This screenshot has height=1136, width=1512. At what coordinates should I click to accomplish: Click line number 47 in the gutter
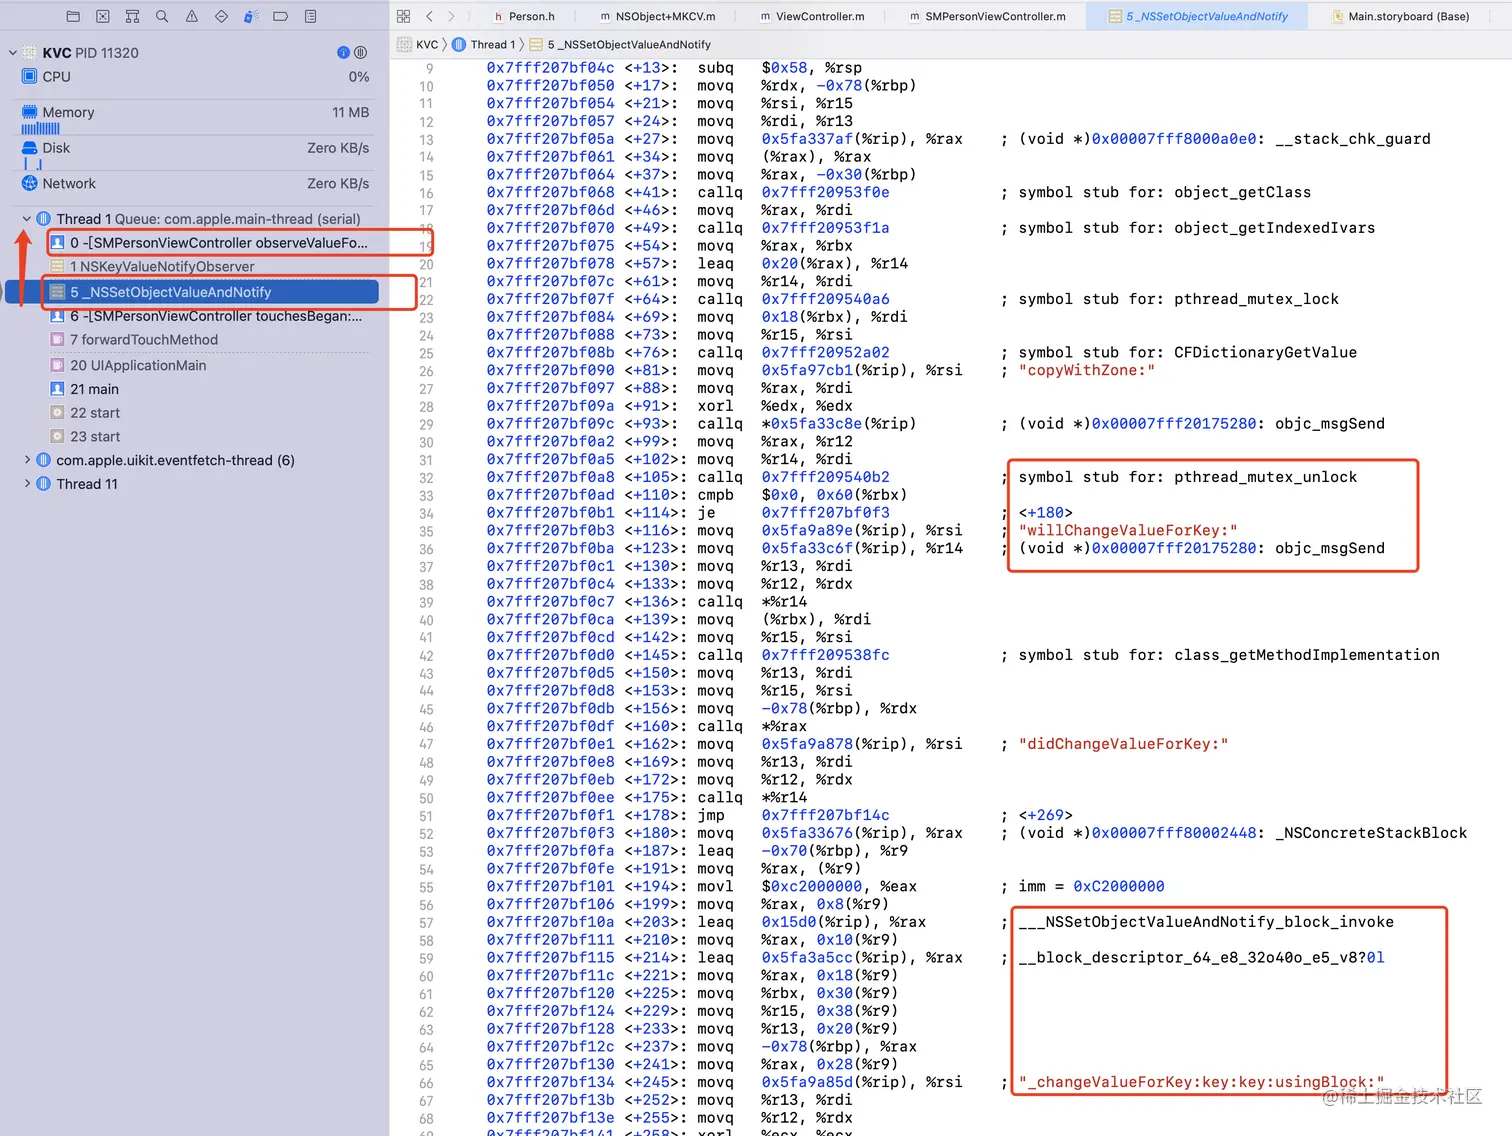[427, 745]
